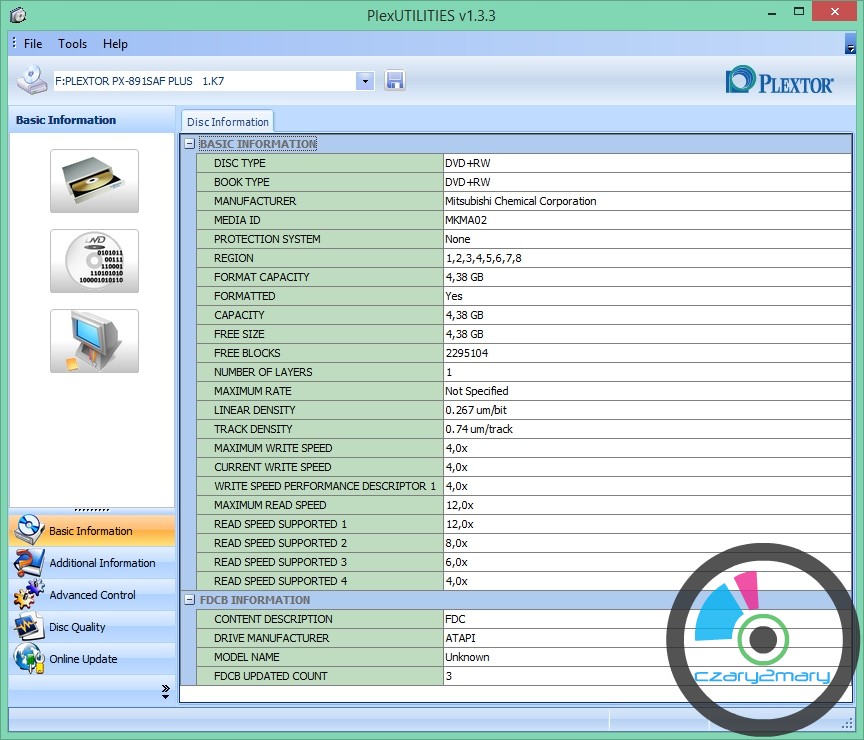
Task: Click the save floppy disk icon
Action: point(395,81)
